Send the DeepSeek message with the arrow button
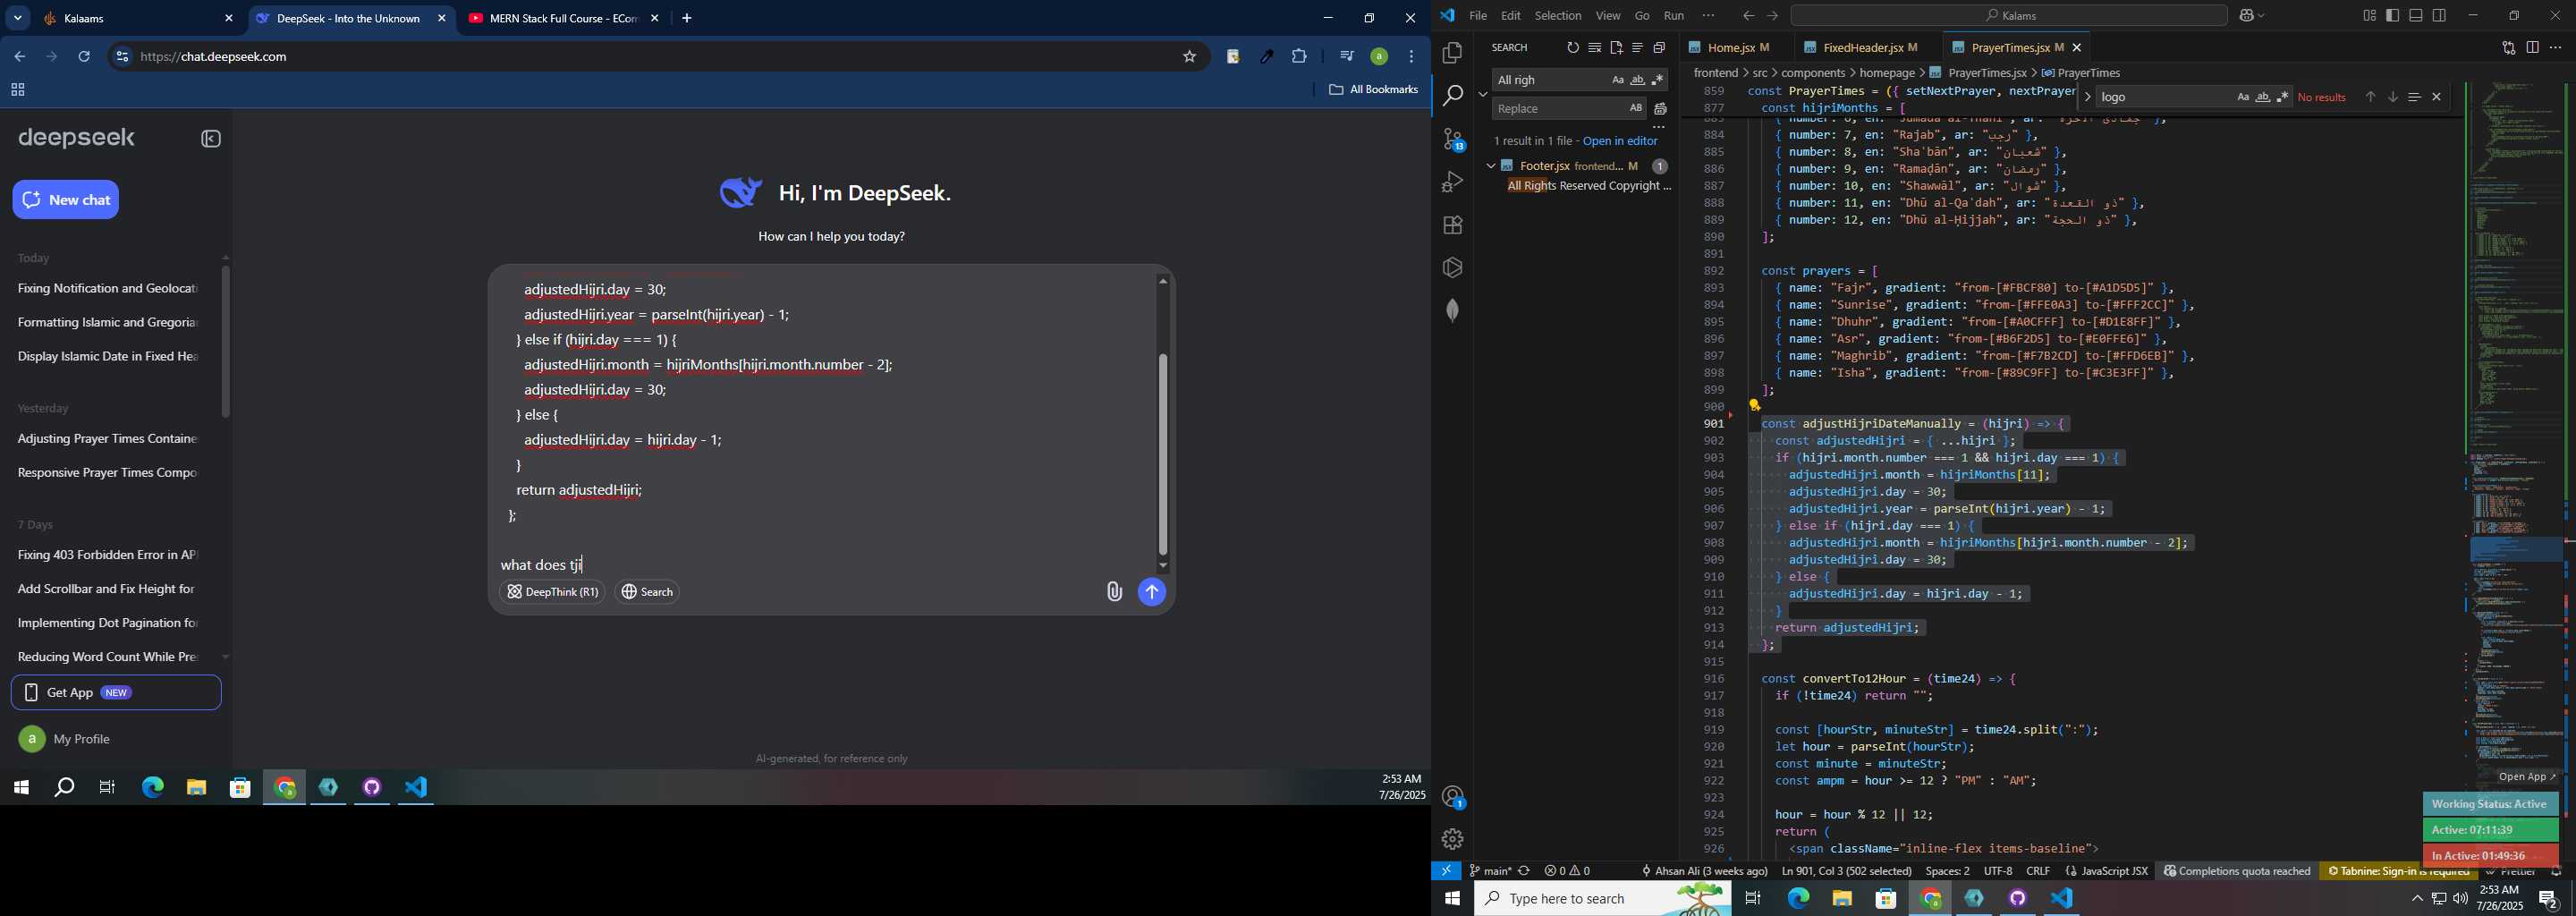 pyautogui.click(x=1152, y=592)
